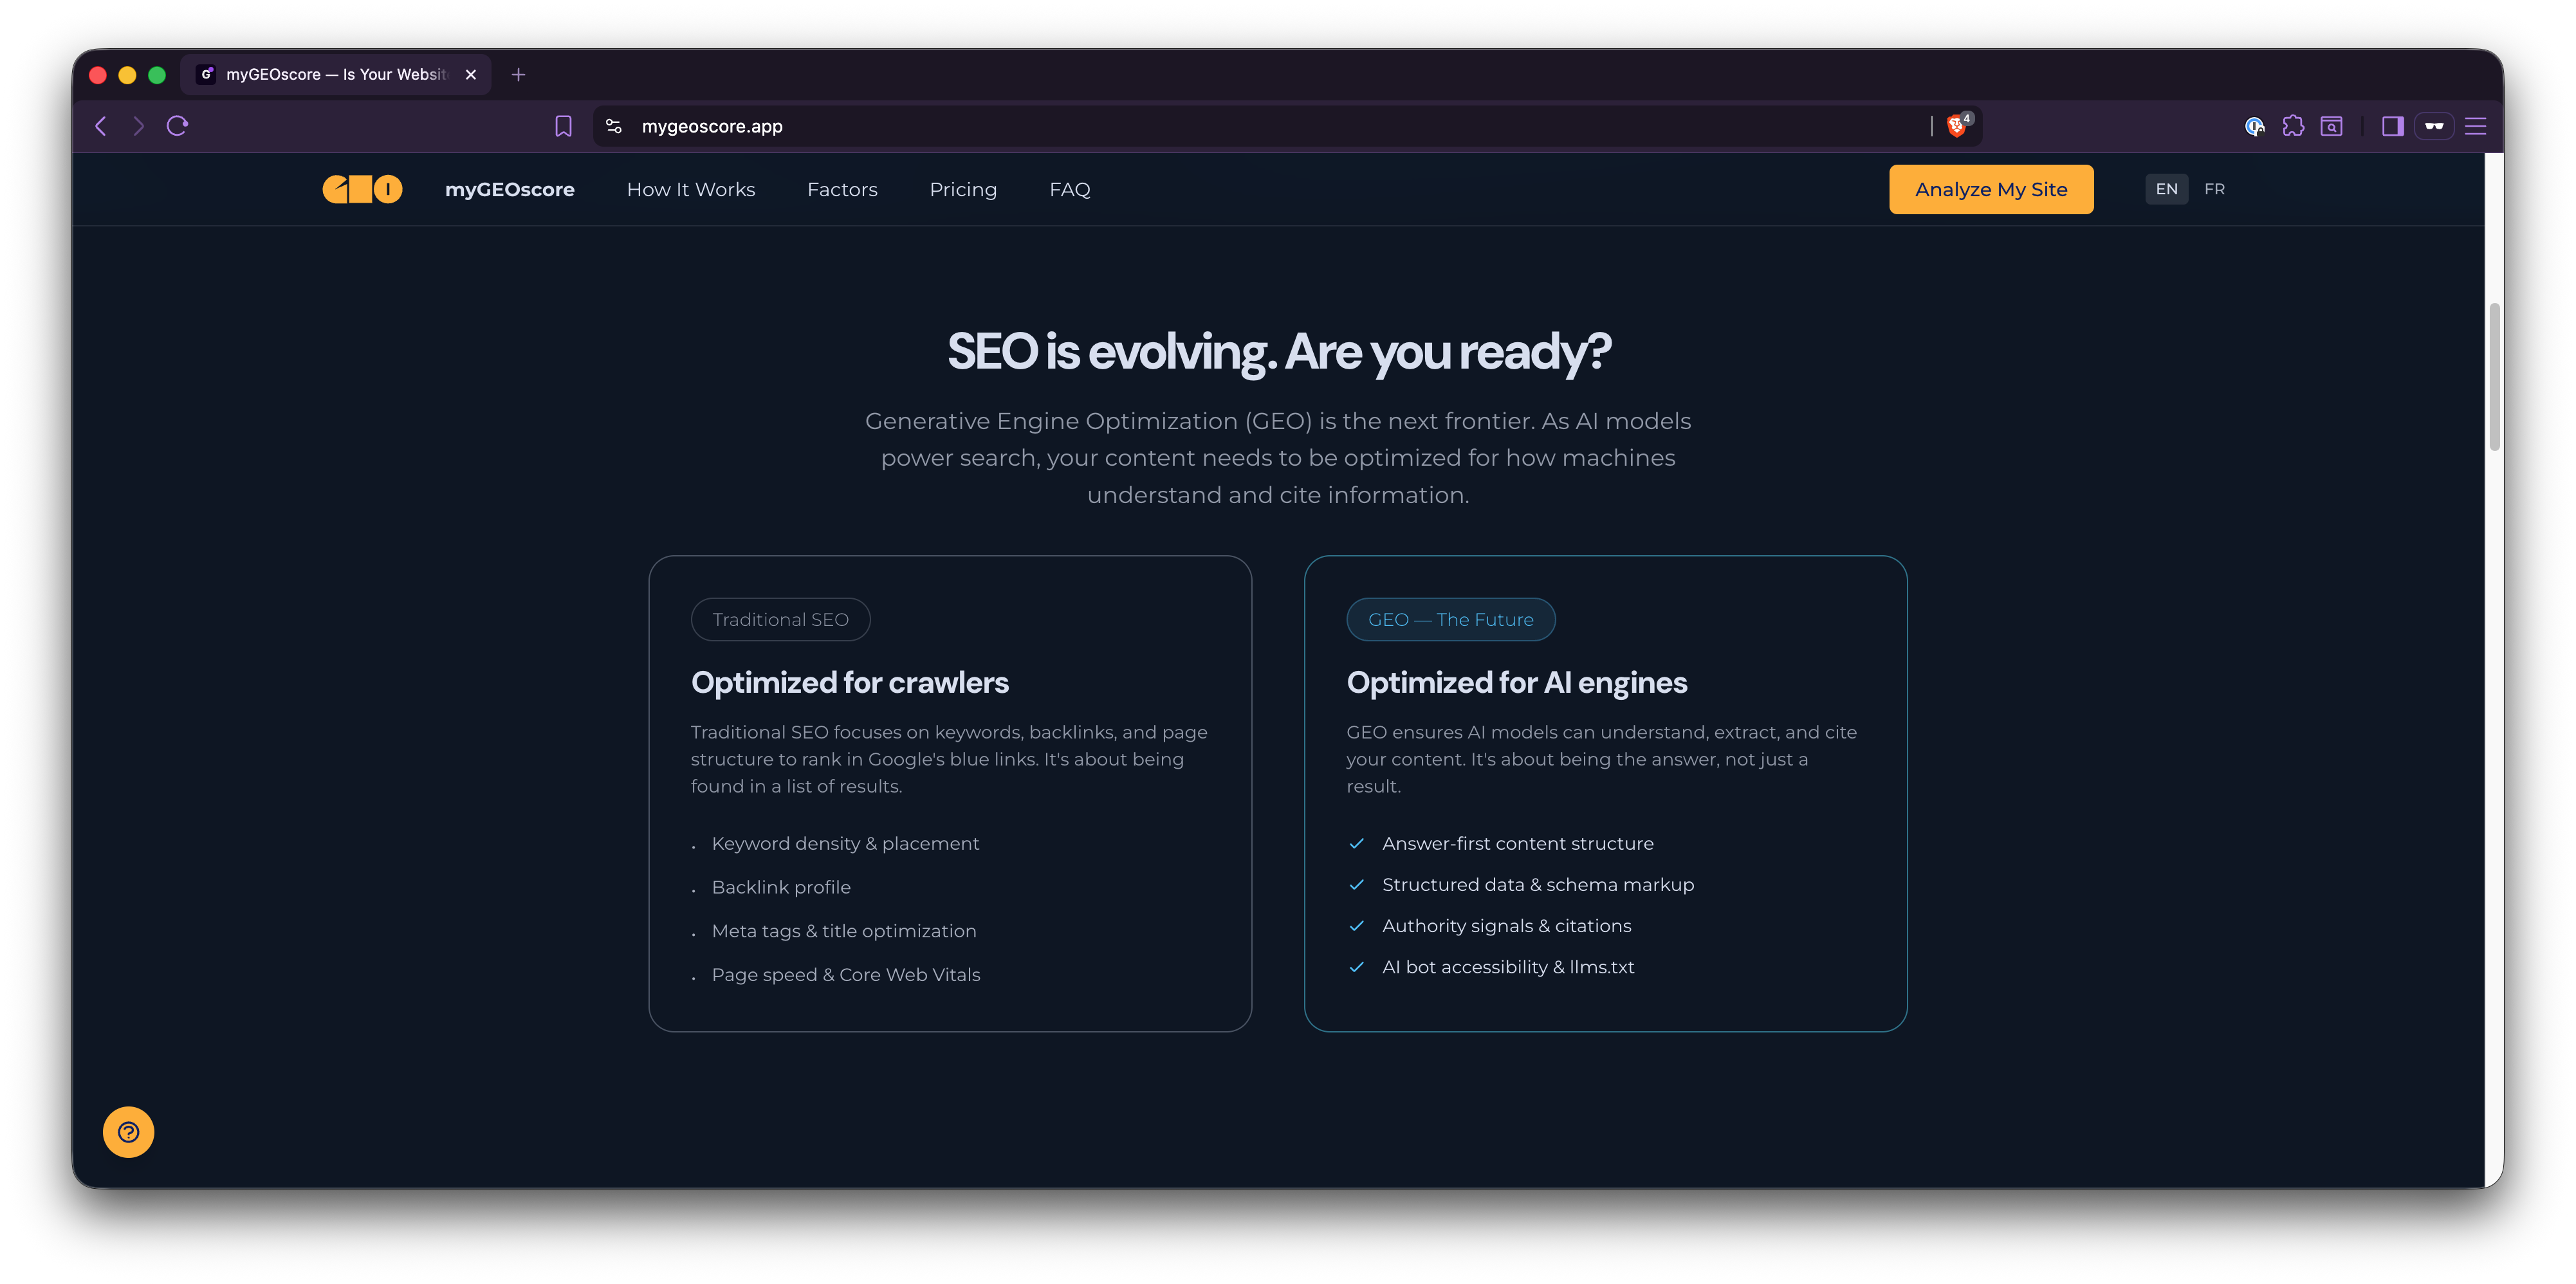Reload the current page
Viewport: 2576px width, 1284px height.
177,126
